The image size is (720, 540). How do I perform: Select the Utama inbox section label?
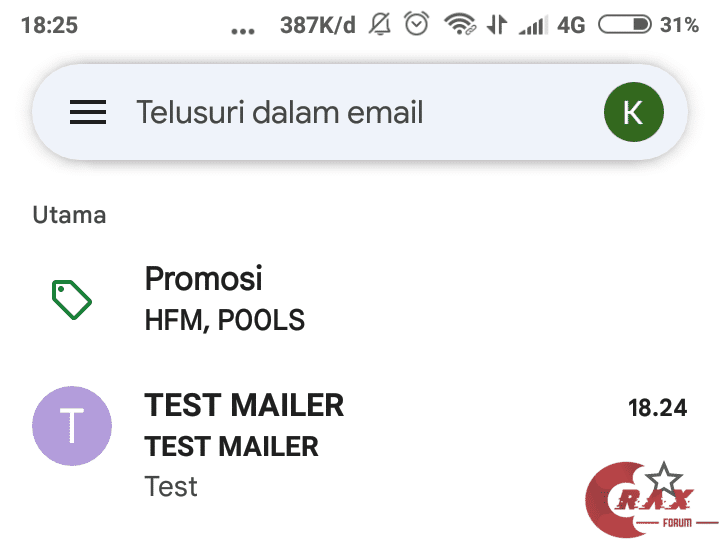pos(69,214)
